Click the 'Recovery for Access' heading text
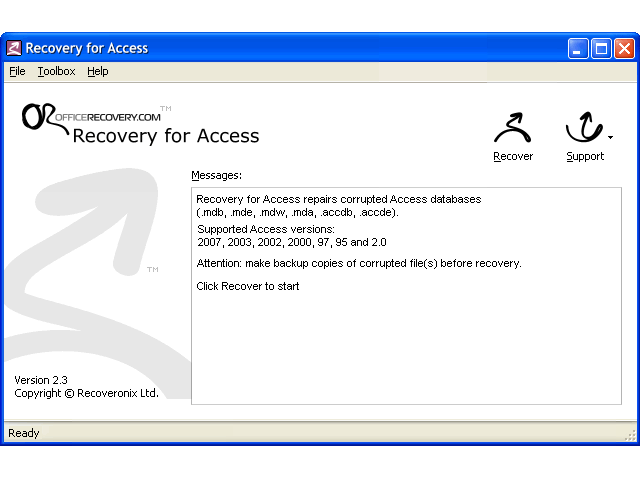Screen dimensions: 640x480 (166, 136)
